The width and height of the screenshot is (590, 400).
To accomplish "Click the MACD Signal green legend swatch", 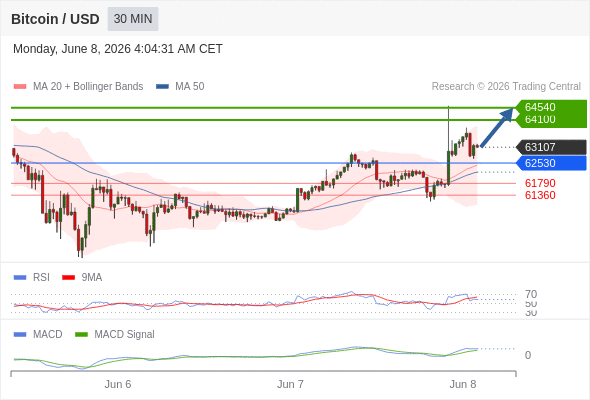I will [81, 335].
